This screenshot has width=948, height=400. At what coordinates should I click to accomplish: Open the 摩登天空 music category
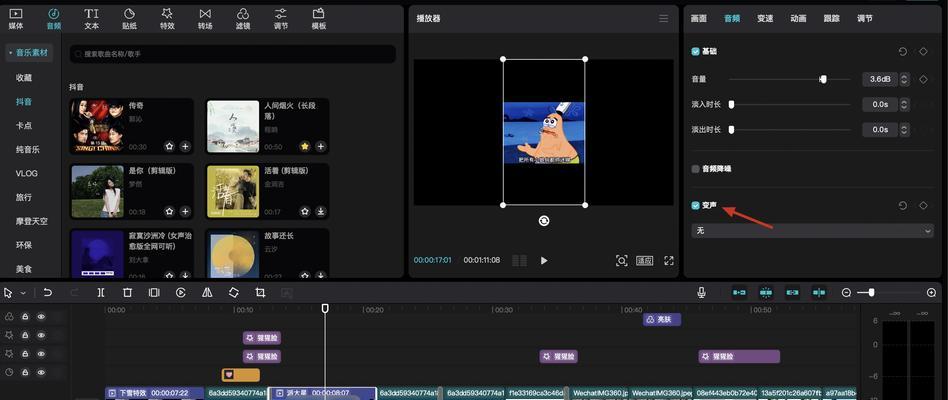pyautogui.click(x=31, y=221)
